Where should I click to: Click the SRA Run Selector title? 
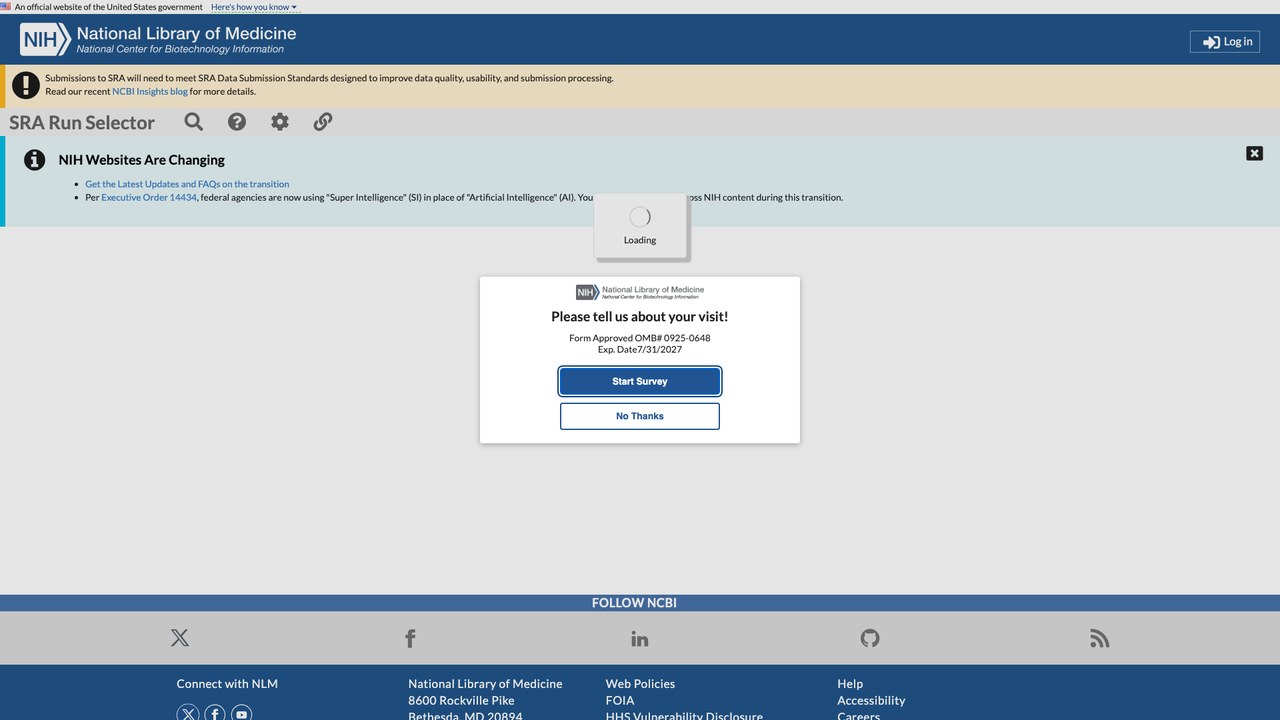(82, 123)
